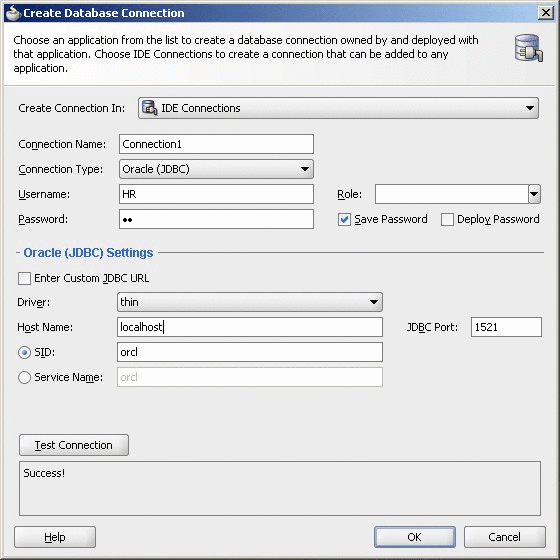This screenshot has width=560, height=560.
Task: Toggle the Save Password checkbox
Action: click(x=344, y=219)
